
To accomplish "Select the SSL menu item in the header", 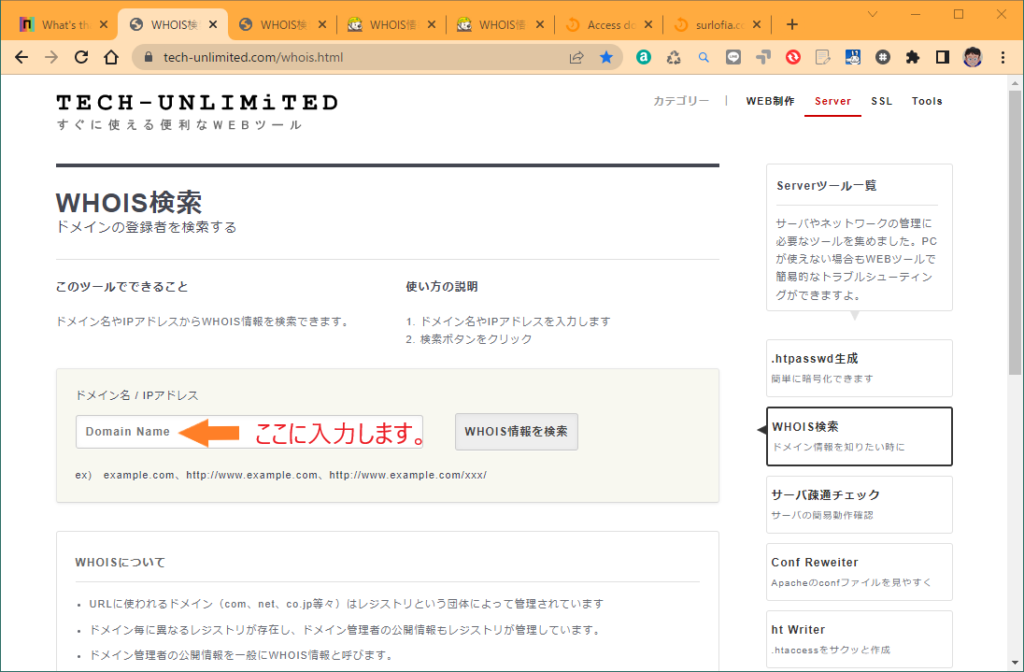I will [x=881, y=100].
